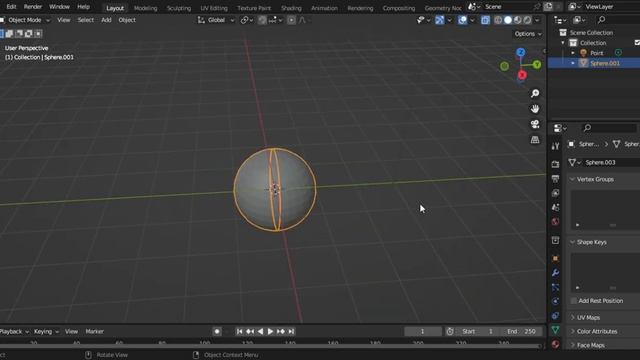
Task: Open the Shading workspace tab
Action: coord(291,8)
